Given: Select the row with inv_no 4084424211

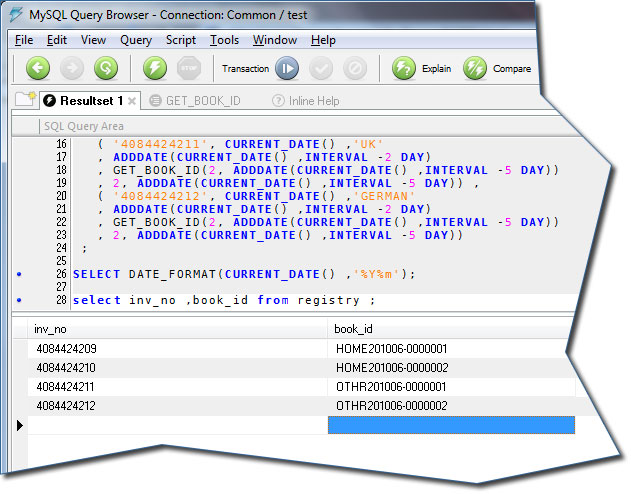Looking at the screenshot, I should 66,386.
